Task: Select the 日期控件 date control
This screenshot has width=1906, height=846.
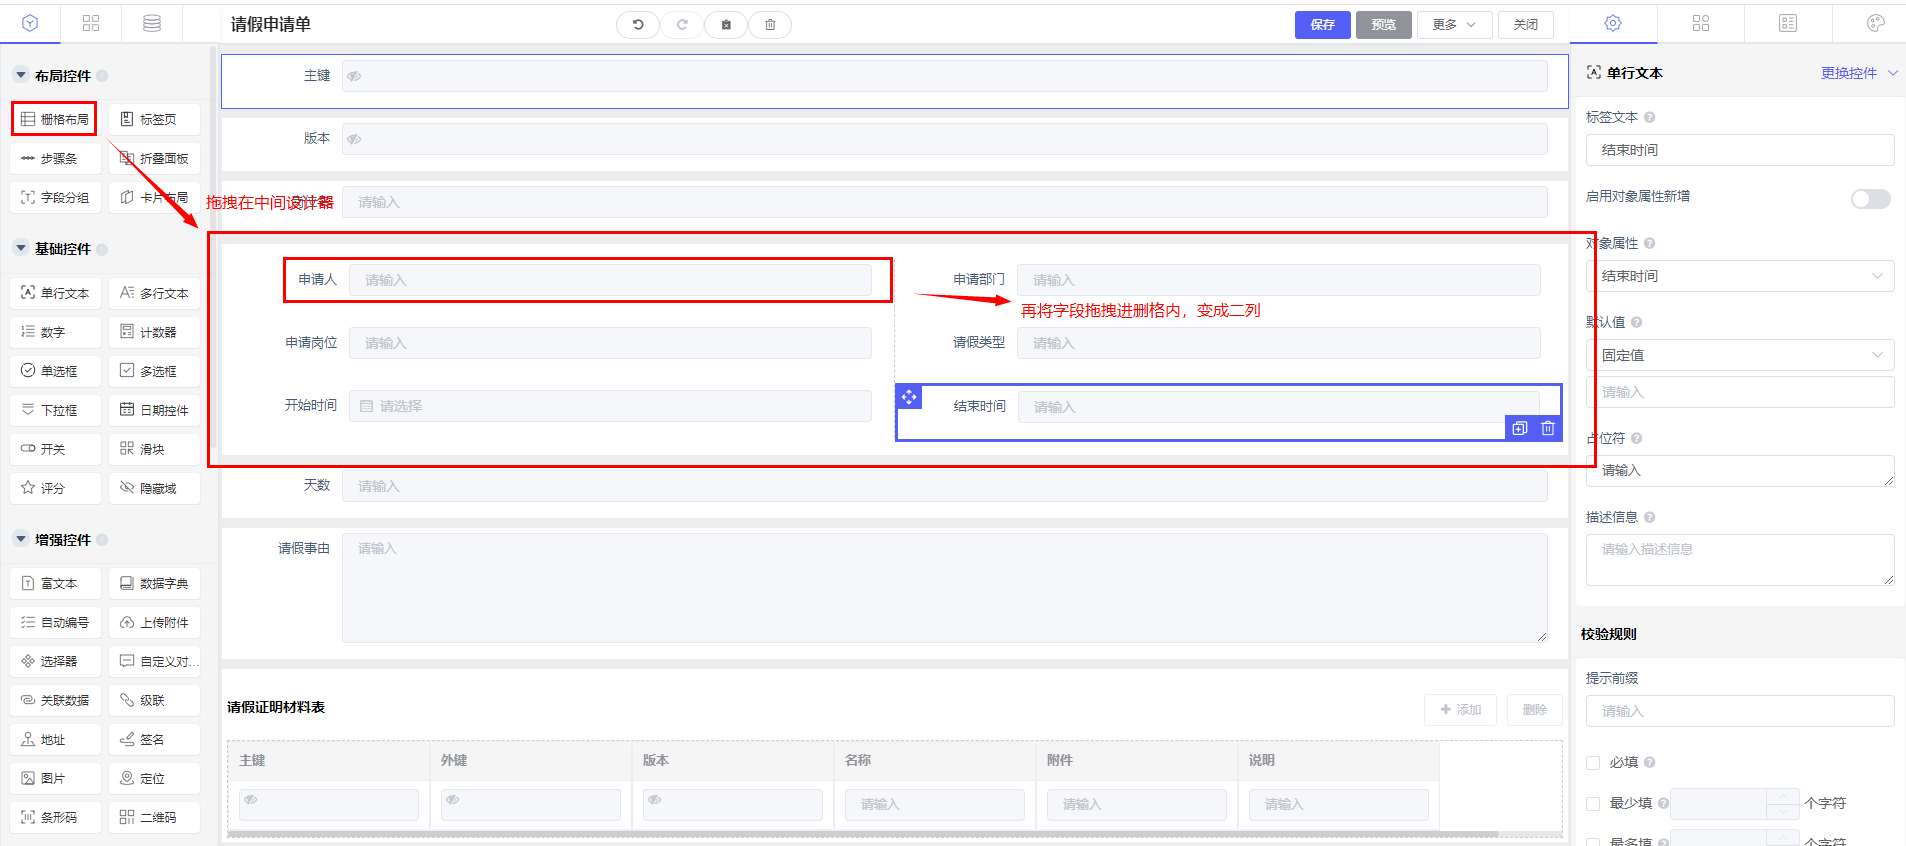Action: coord(154,410)
